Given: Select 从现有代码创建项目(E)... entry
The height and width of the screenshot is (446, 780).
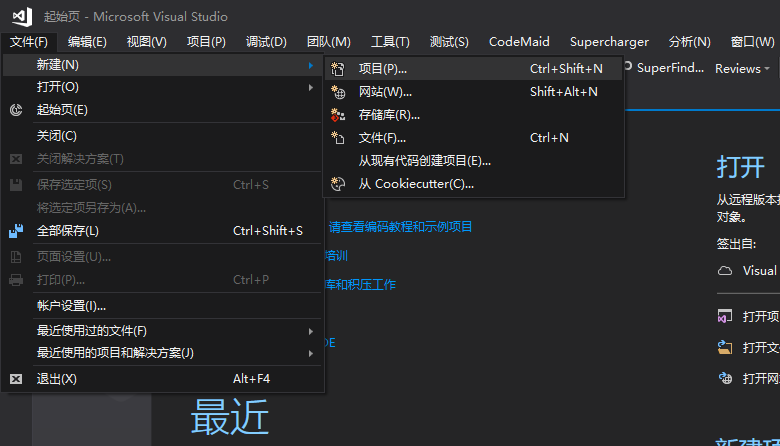Looking at the screenshot, I should [474, 161].
